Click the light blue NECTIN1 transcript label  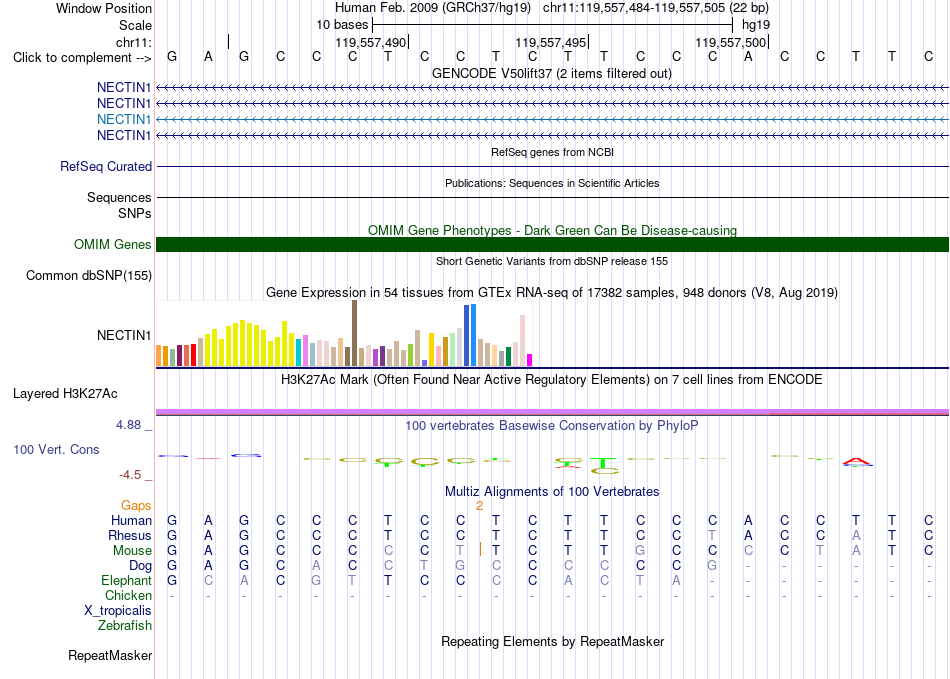[x=124, y=119]
